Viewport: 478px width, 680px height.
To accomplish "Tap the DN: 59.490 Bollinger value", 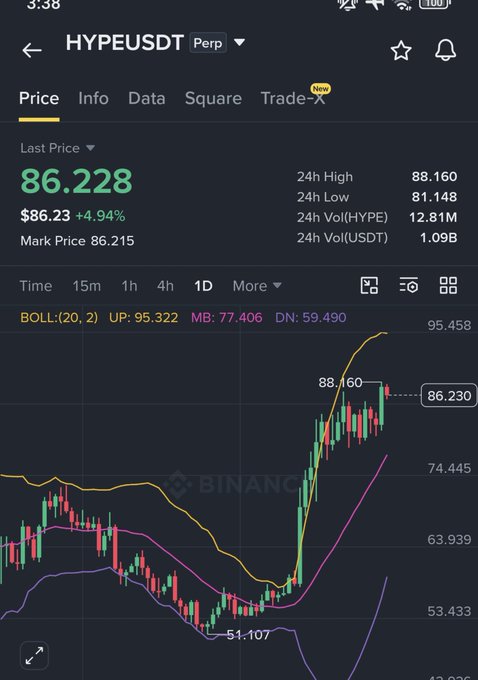I will click(311, 317).
